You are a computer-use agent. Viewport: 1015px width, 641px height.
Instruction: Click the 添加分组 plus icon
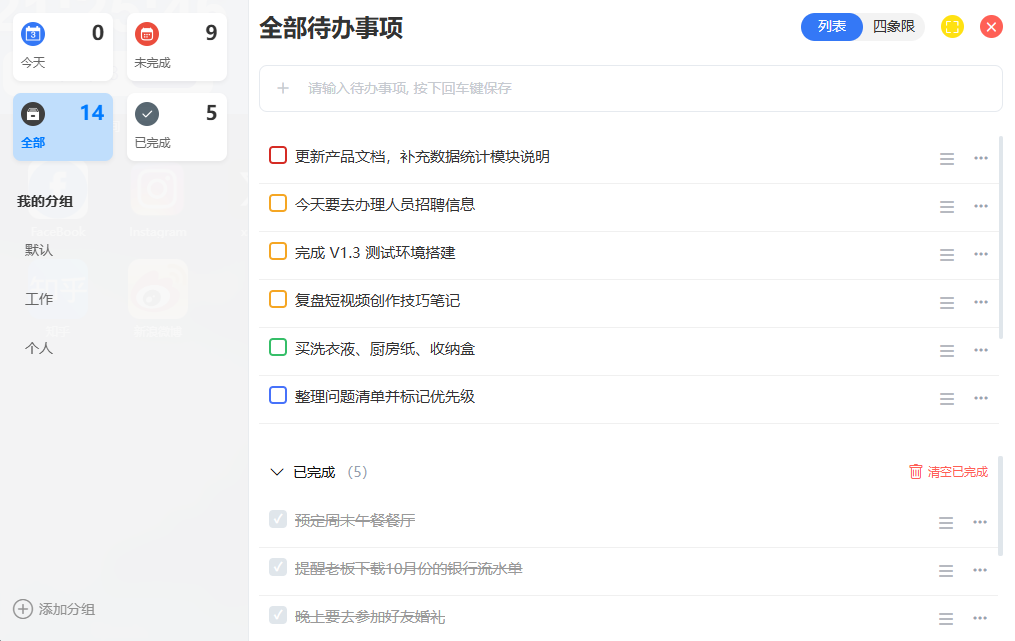click(22, 609)
